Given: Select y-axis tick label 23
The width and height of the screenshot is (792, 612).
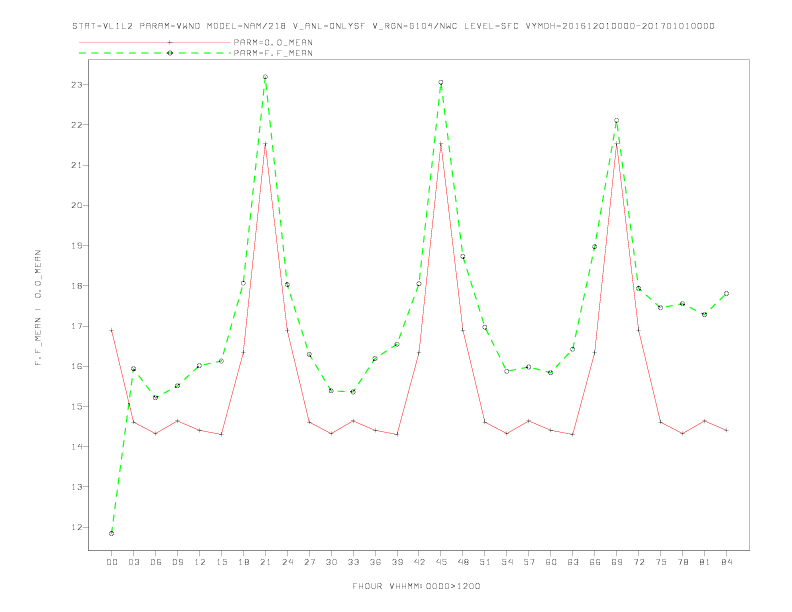Looking at the screenshot, I should [x=76, y=85].
